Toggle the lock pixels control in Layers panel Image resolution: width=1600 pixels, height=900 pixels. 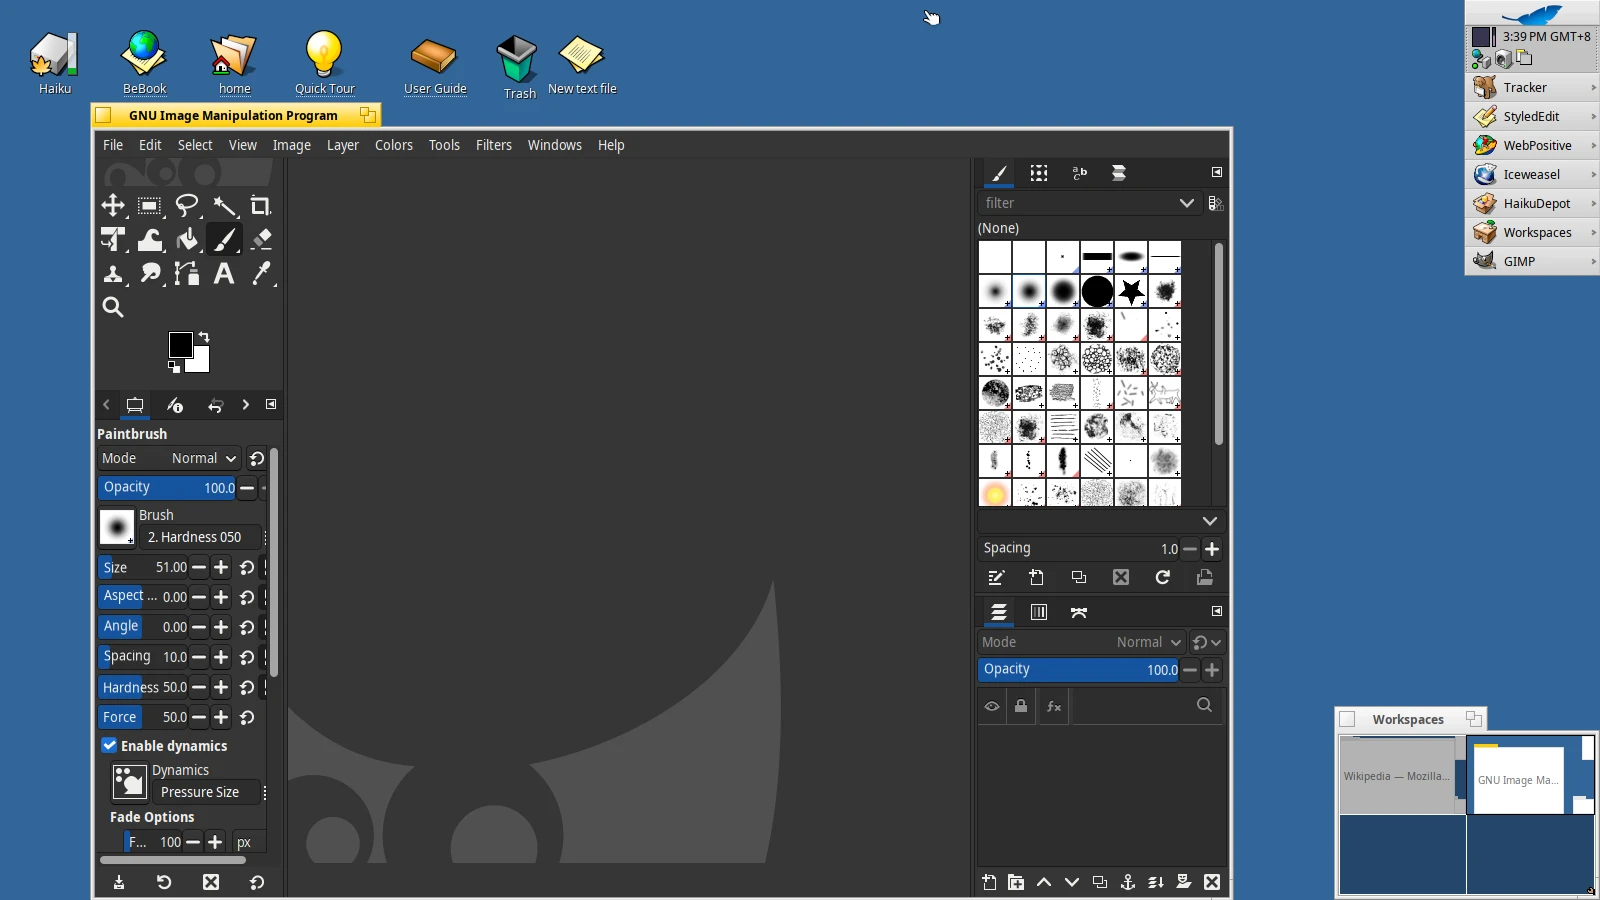coord(1021,706)
